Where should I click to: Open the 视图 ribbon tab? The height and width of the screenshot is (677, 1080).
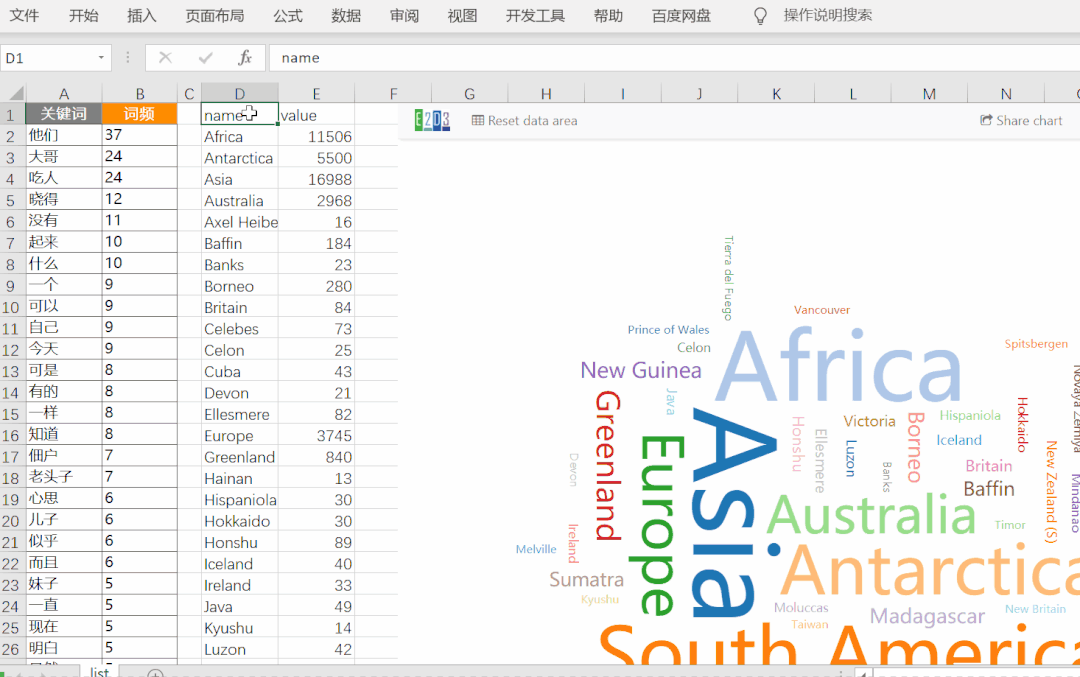coord(462,16)
